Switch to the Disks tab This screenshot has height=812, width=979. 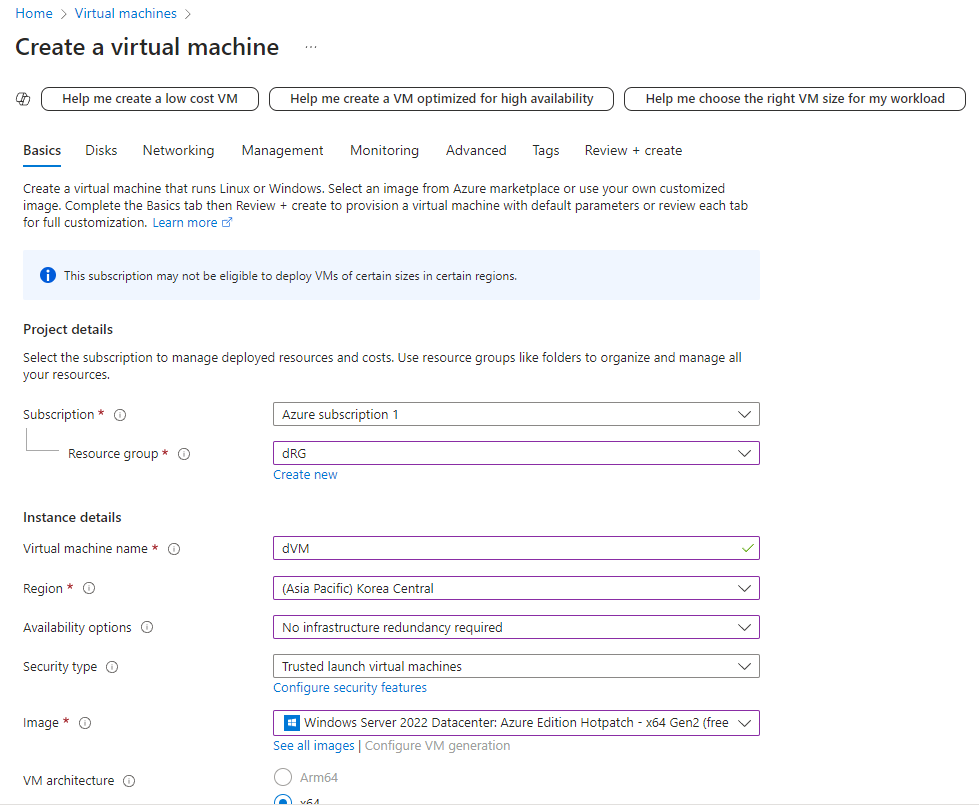point(101,150)
